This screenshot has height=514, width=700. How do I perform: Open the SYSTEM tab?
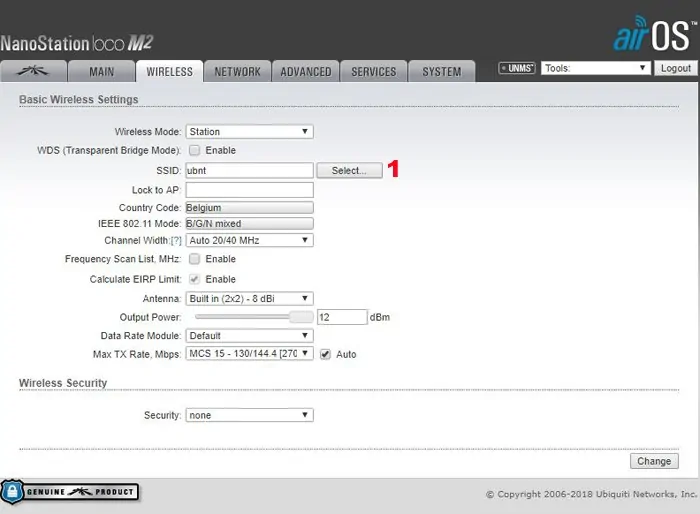pos(441,71)
